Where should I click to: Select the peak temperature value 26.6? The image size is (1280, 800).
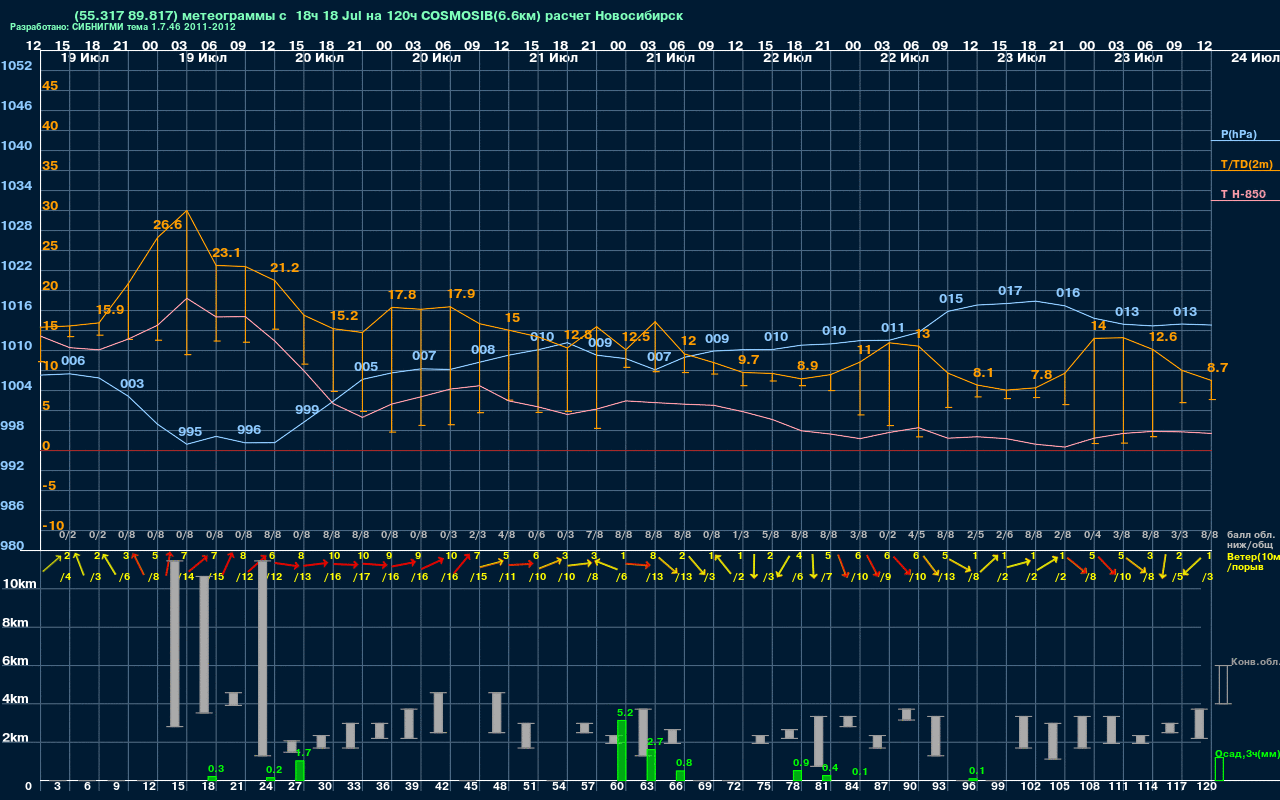click(168, 225)
